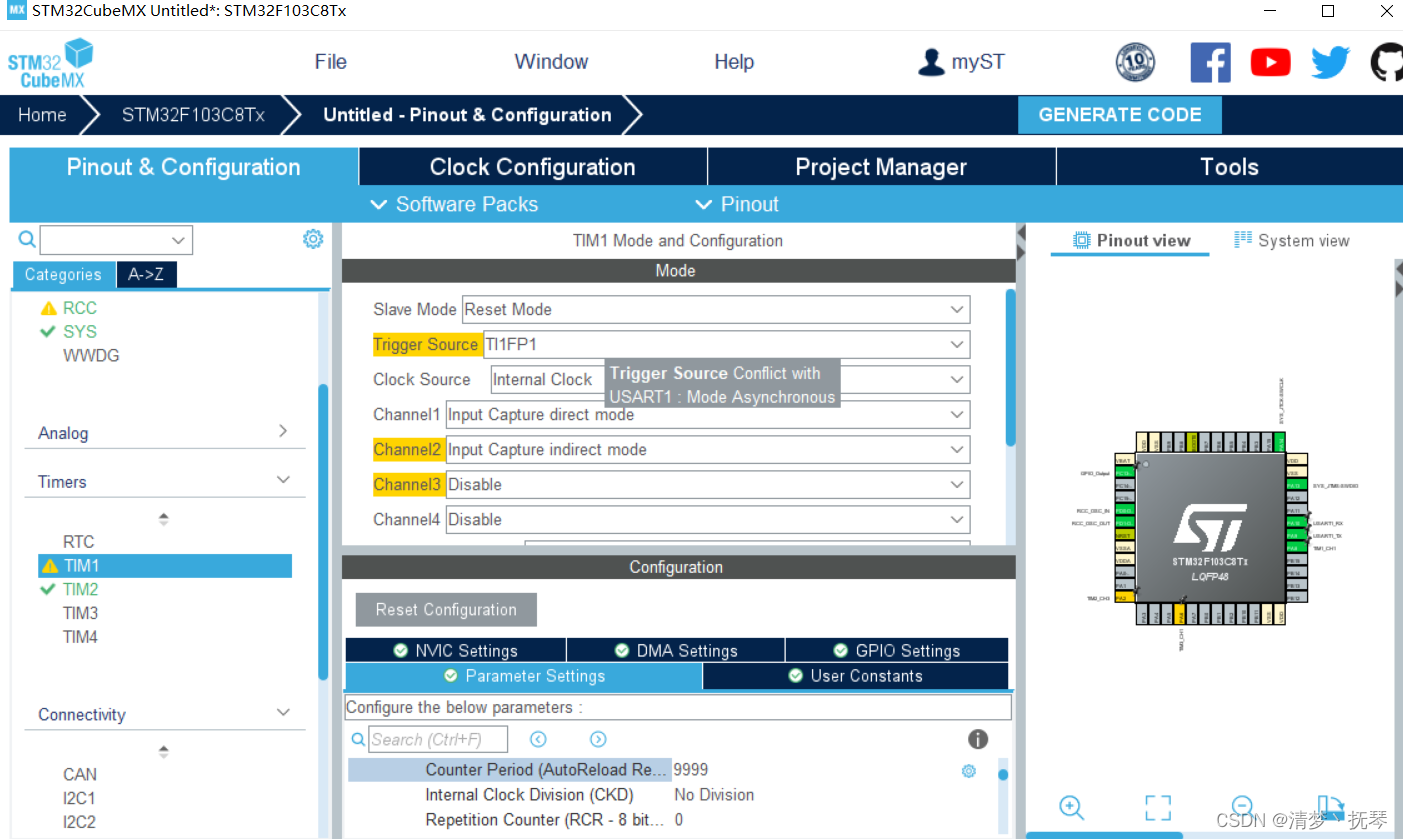
Task: Open the Twitter icon link
Action: point(1331,63)
